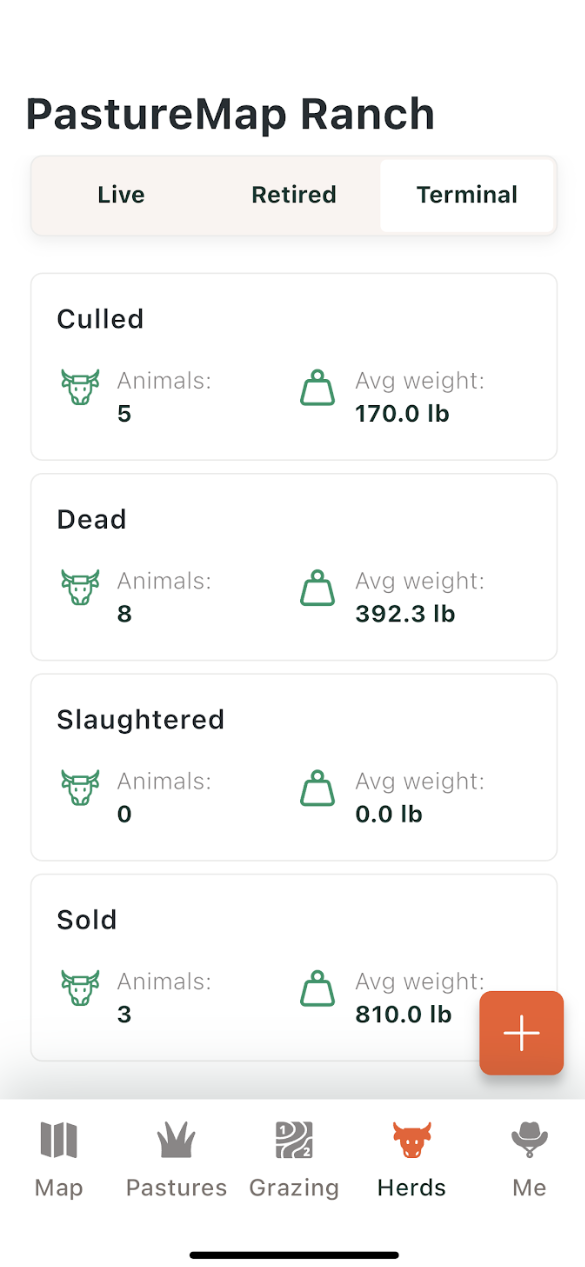The height and width of the screenshot is (1267, 585).
Task: Go to Pastures grass icon
Action: (x=176, y=1140)
